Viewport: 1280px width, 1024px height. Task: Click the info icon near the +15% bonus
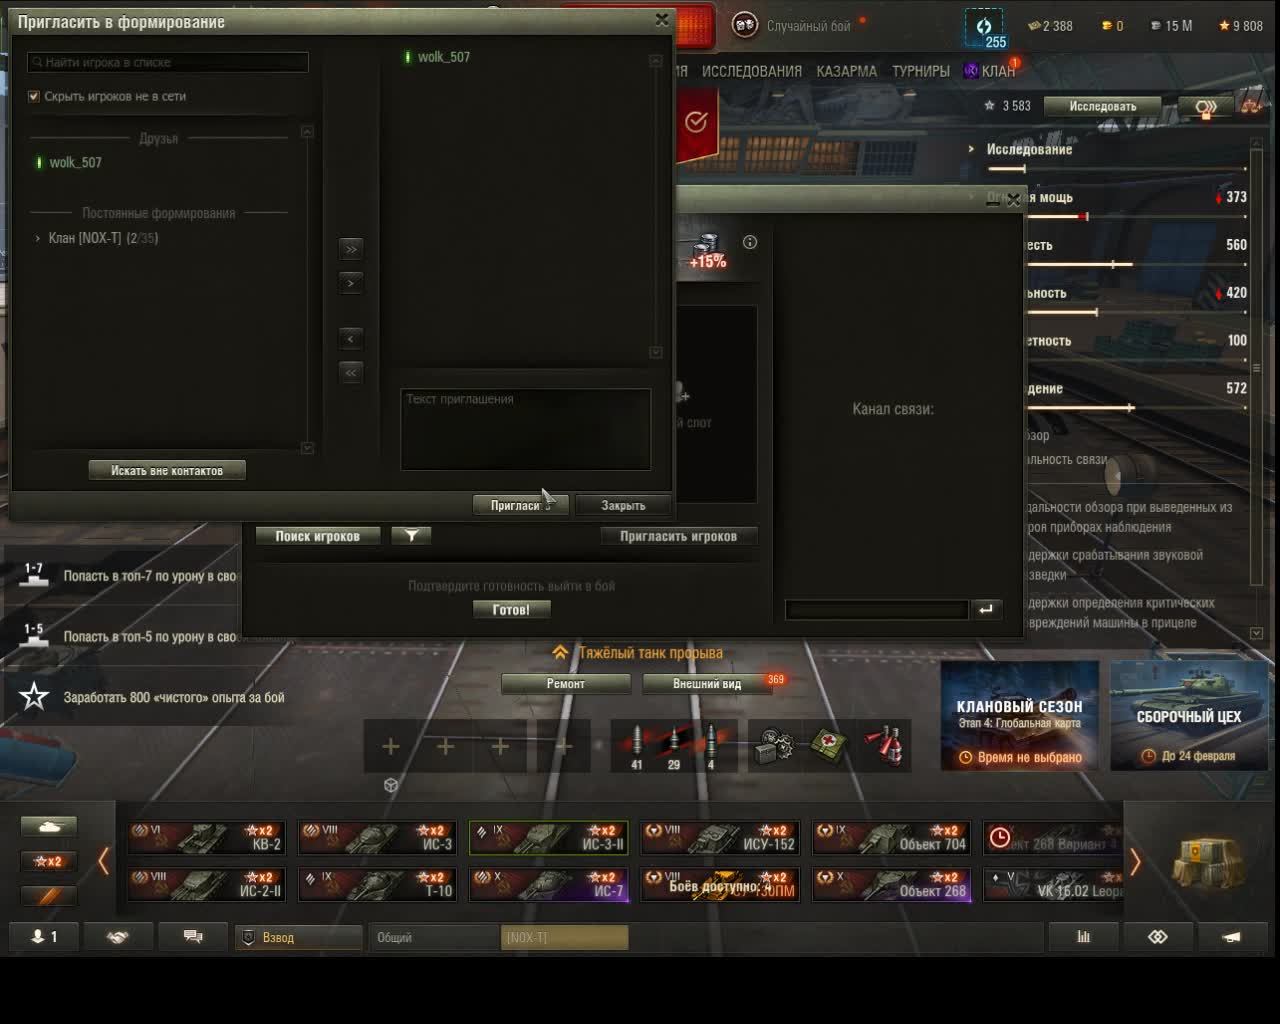pyautogui.click(x=750, y=242)
